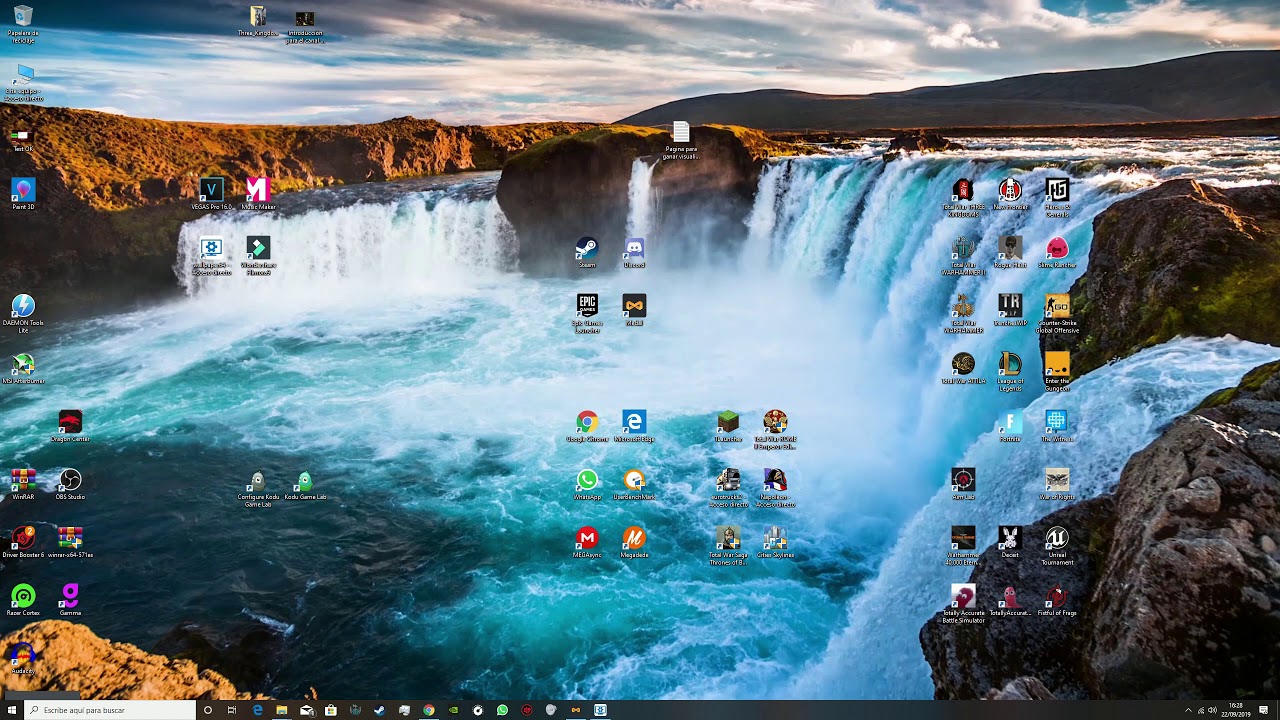Select the Pagina para ganar visualizaciones text file
This screenshot has width=1280, height=720.
coord(681,140)
